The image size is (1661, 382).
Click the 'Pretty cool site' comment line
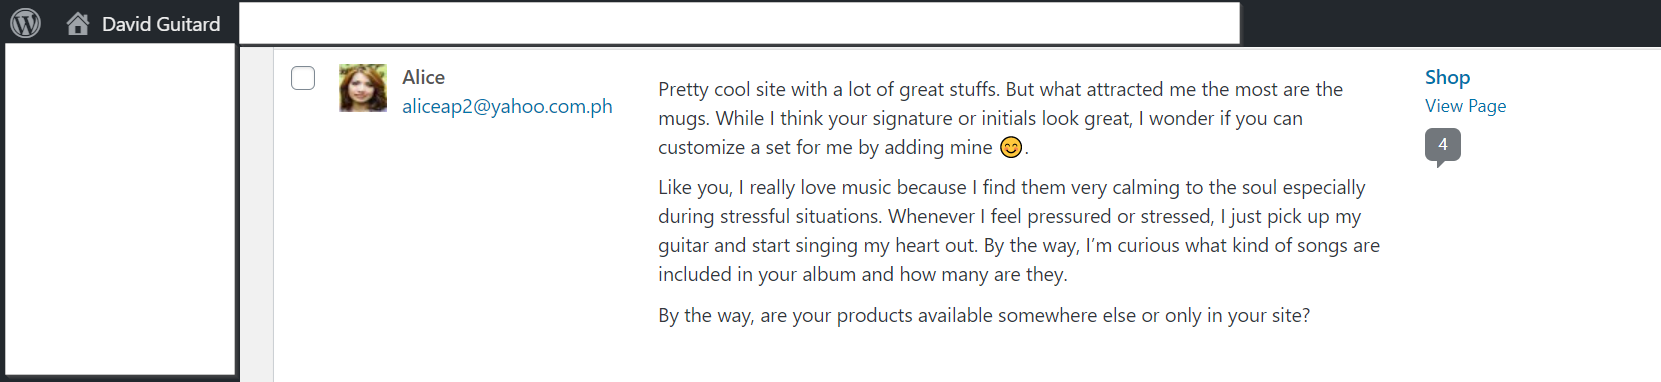click(1000, 89)
